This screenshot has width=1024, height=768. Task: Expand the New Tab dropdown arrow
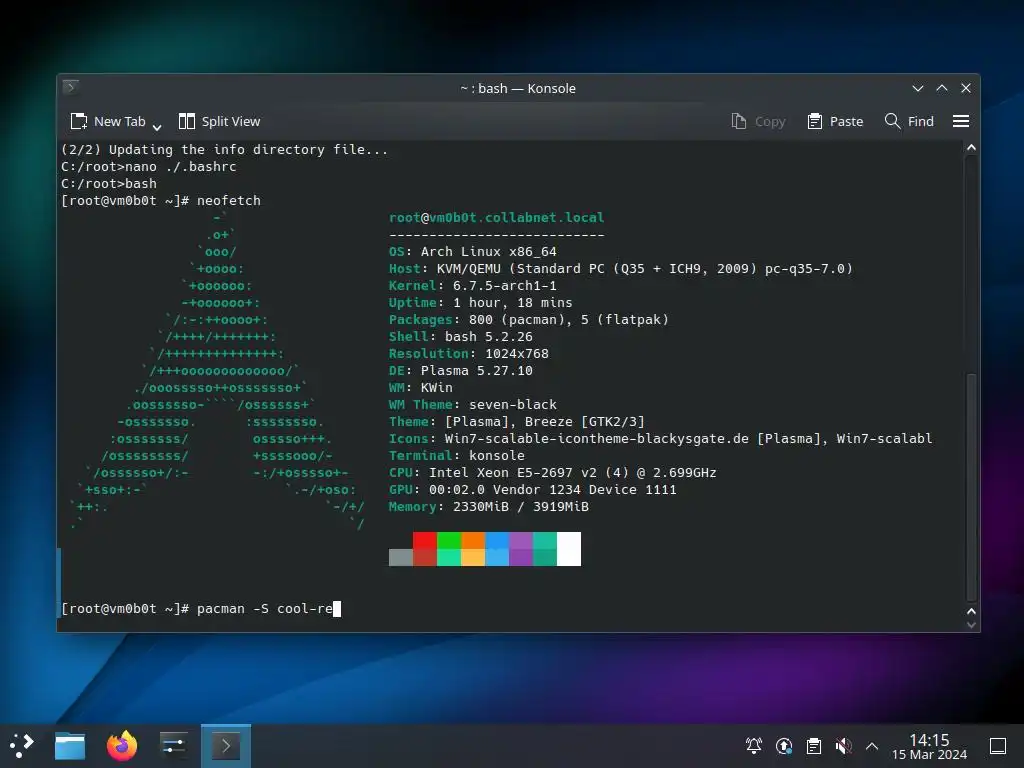click(157, 127)
